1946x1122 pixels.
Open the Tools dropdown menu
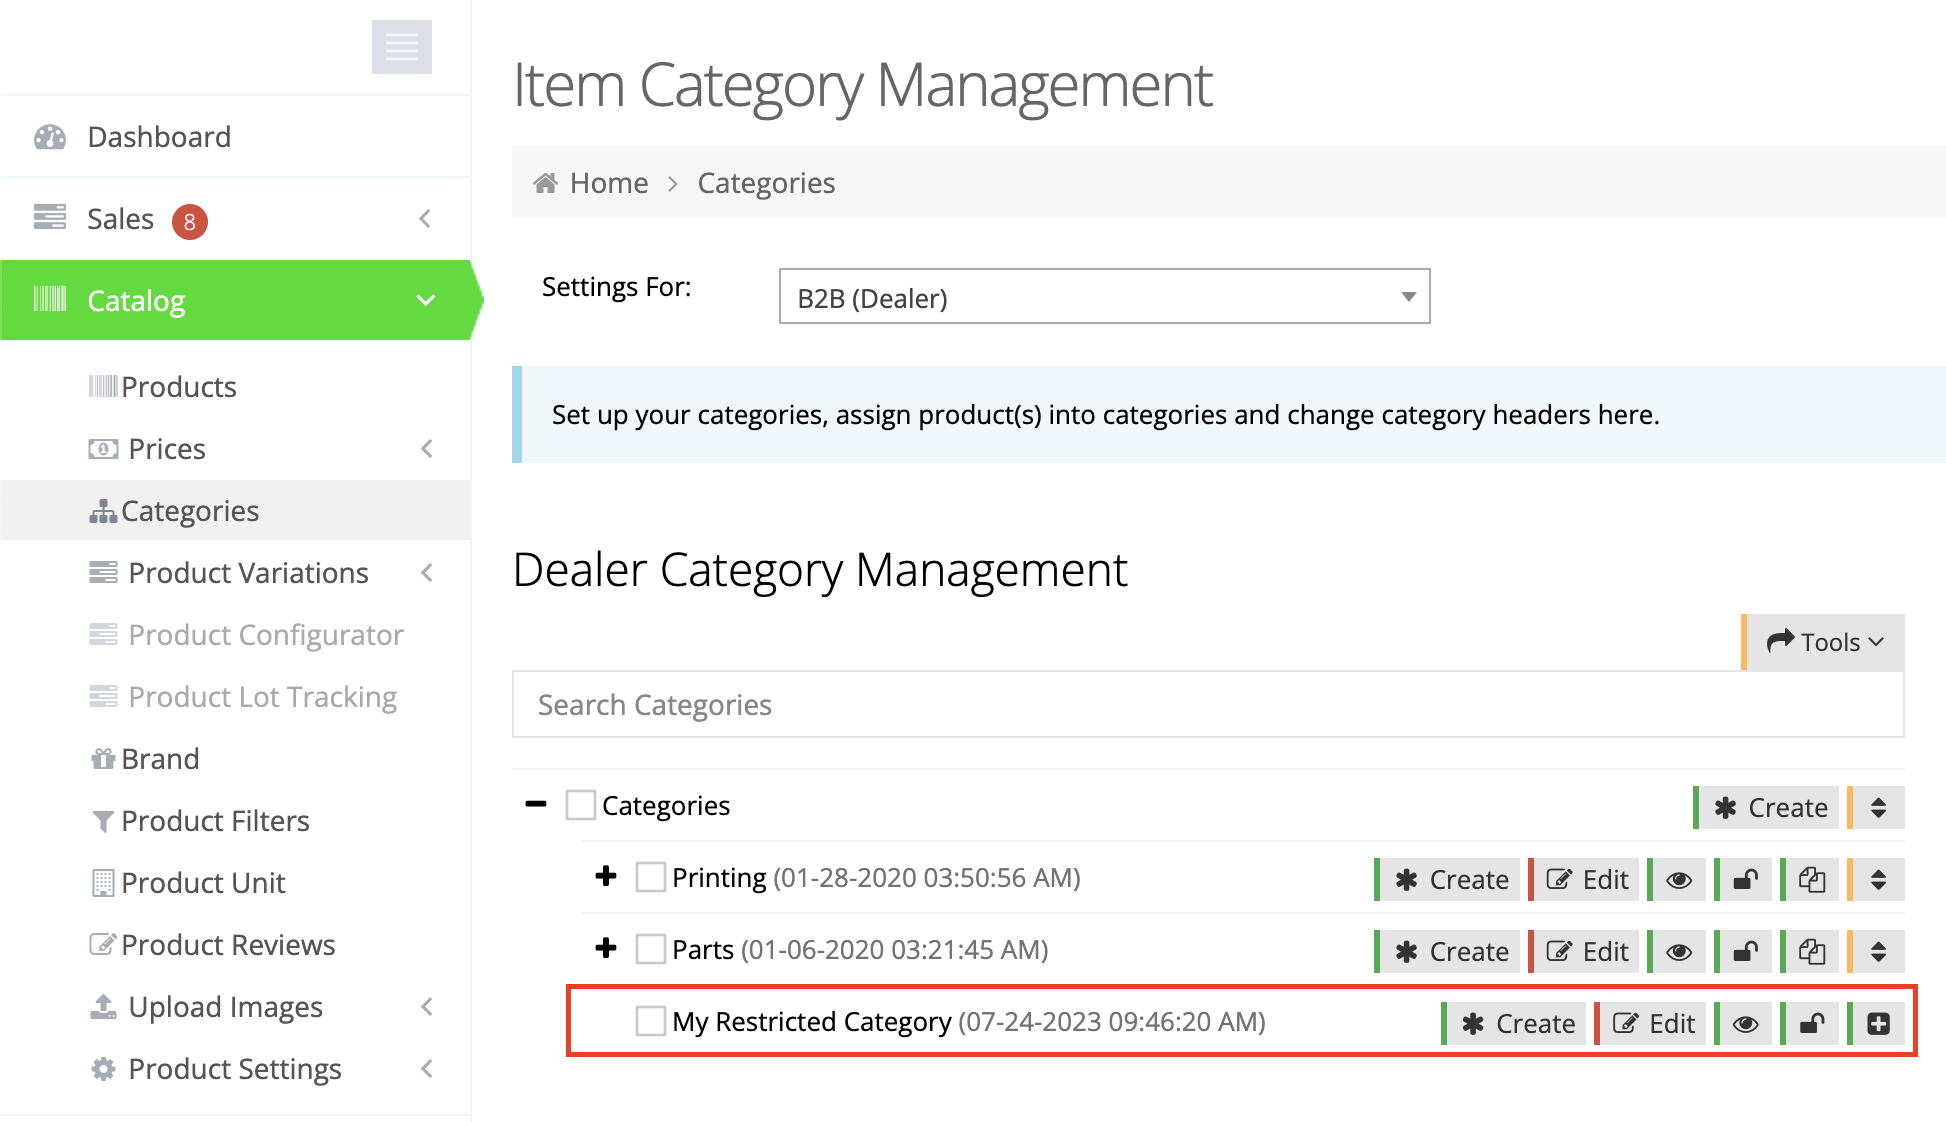pyautogui.click(x=1824, y=642)
